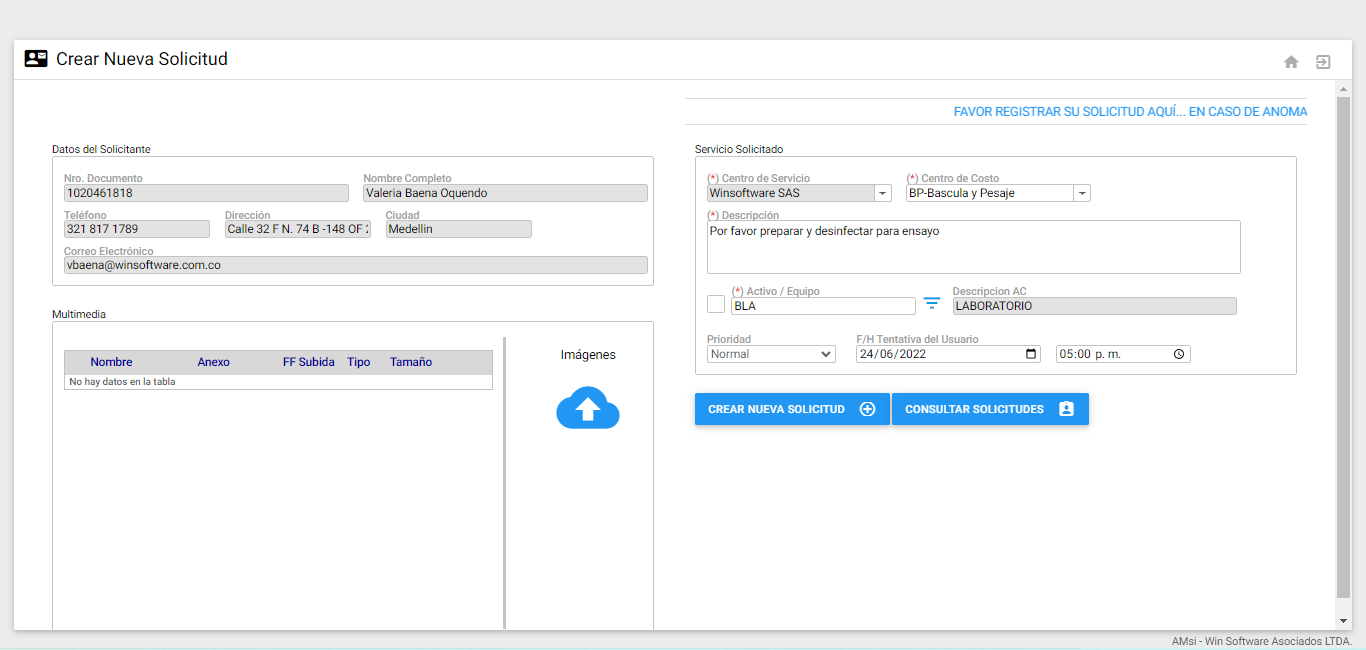Sort table by FF Subida column header
1366x650 pixels.
pyautogui.click(x=309, y=362)
